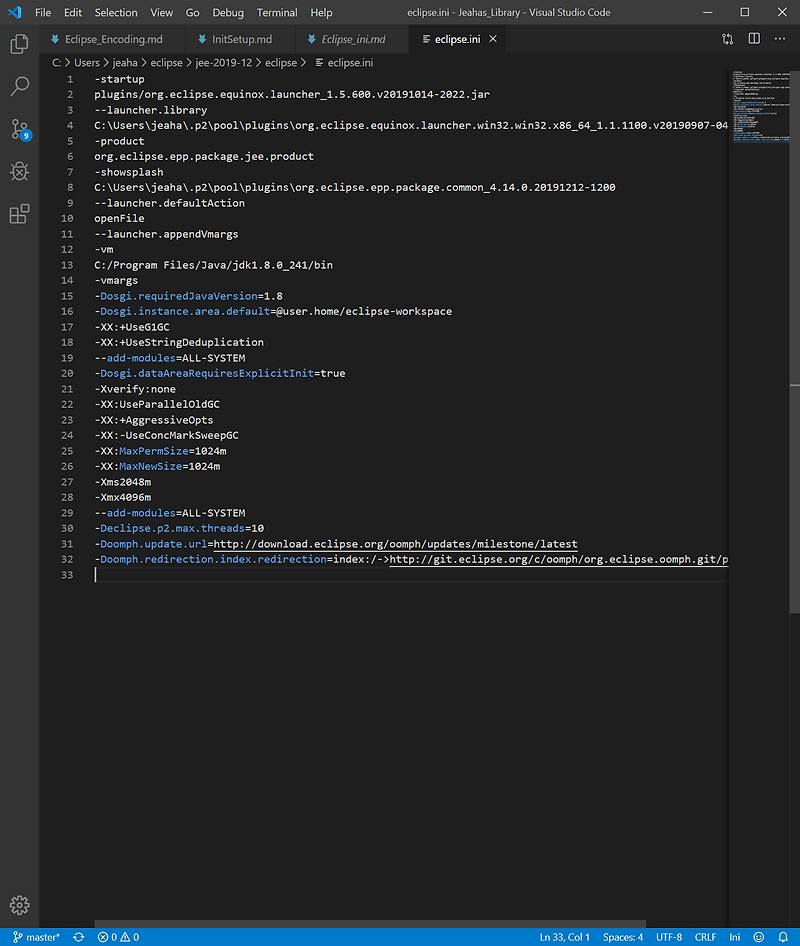Open the Manage gear at bottom left
Screen dimensions: 800x946
(19, 904)
